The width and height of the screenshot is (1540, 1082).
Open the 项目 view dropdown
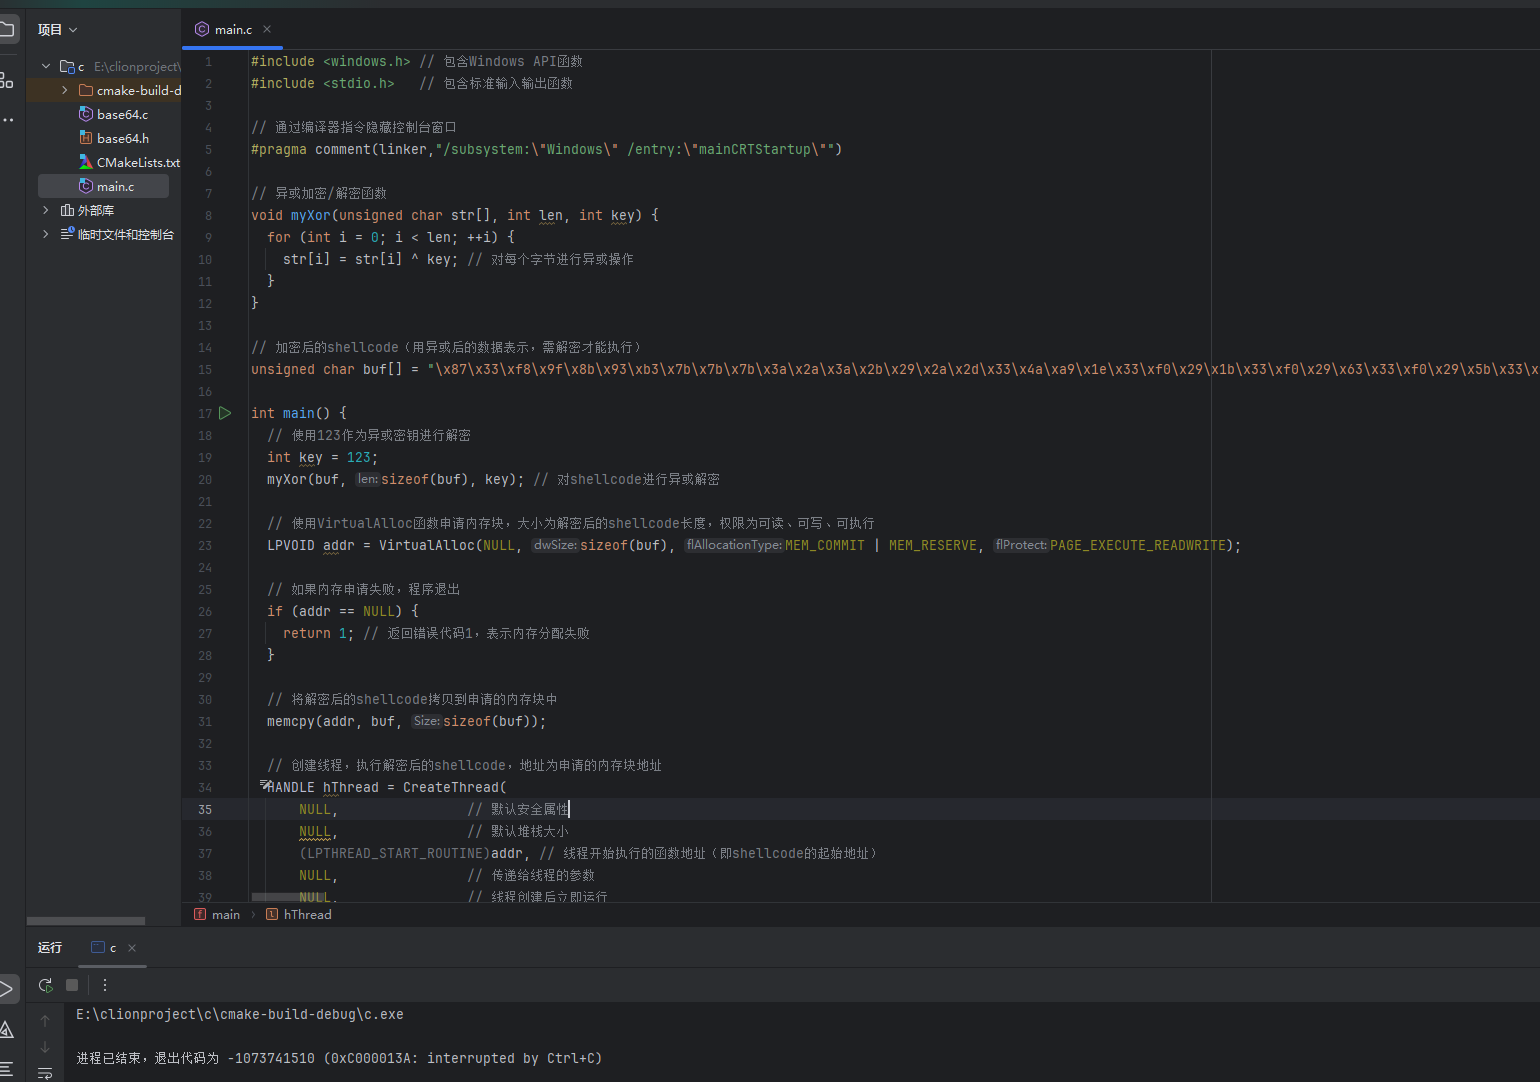click(58, 30)
